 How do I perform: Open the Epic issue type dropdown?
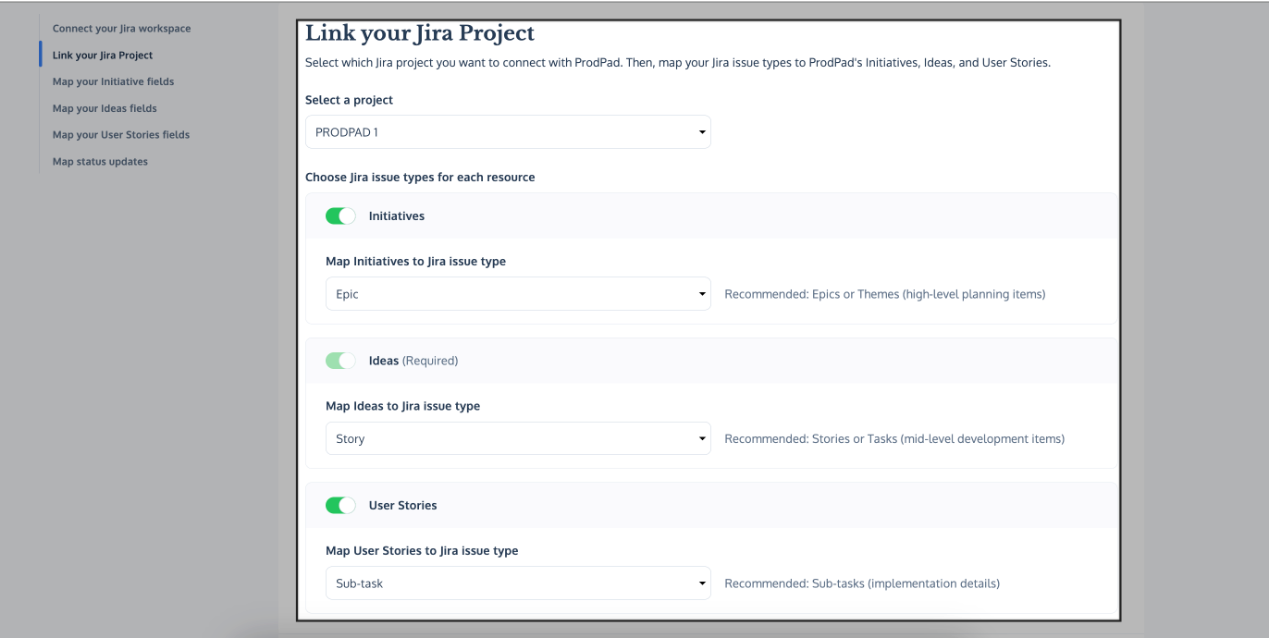pyautogui.click(x=518, y=295)
